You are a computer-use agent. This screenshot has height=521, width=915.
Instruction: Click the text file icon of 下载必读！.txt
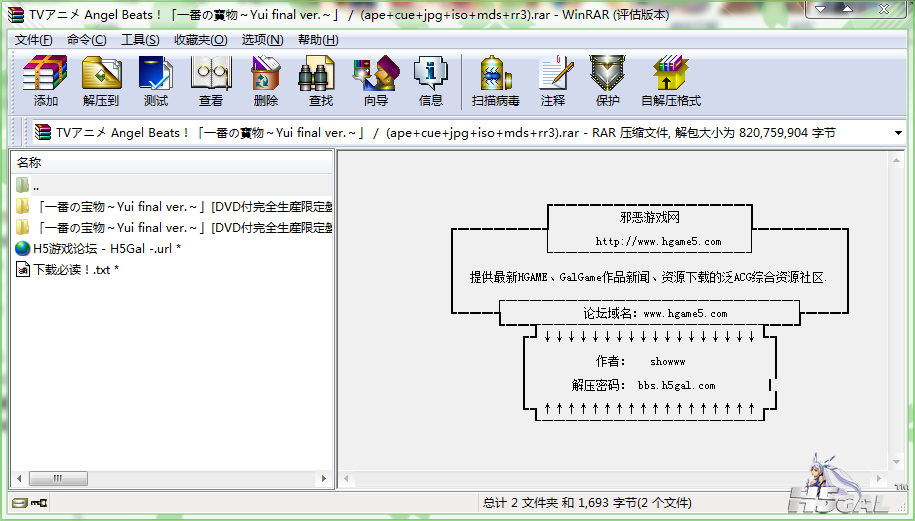[x=23, y=270]
